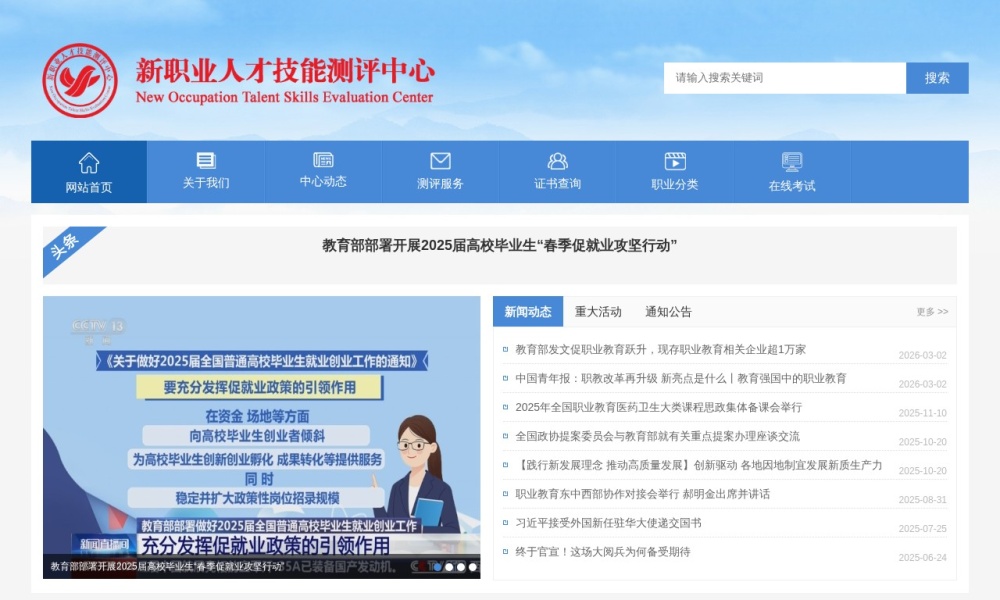Screen dimensions: 1000x600
Task: Open news 中国青年报：职教改革再升级
Action: click(x=680, y=378)
